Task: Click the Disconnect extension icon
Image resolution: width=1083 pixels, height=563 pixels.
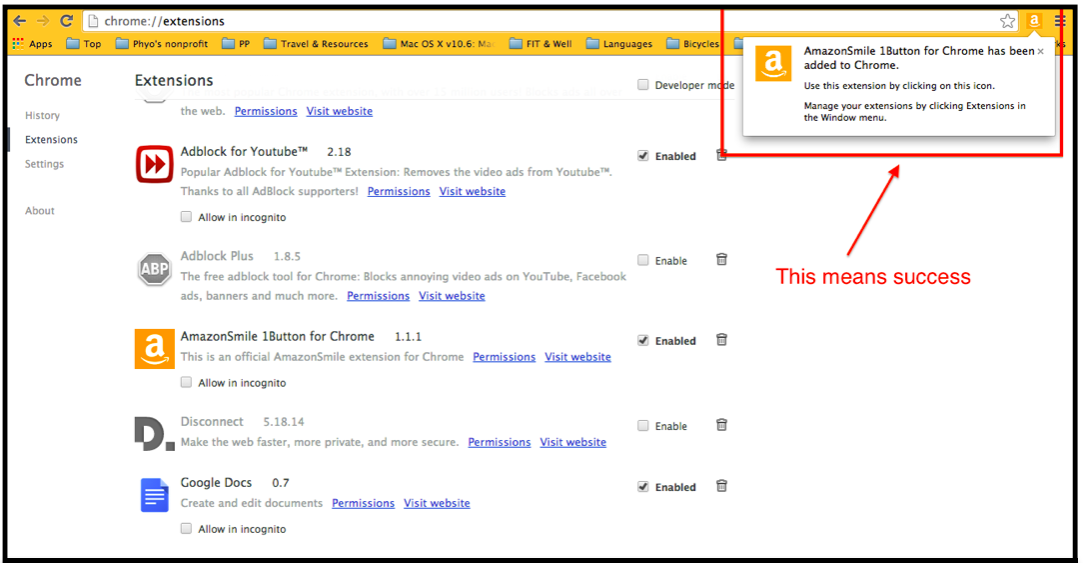Action: point(154,434)
